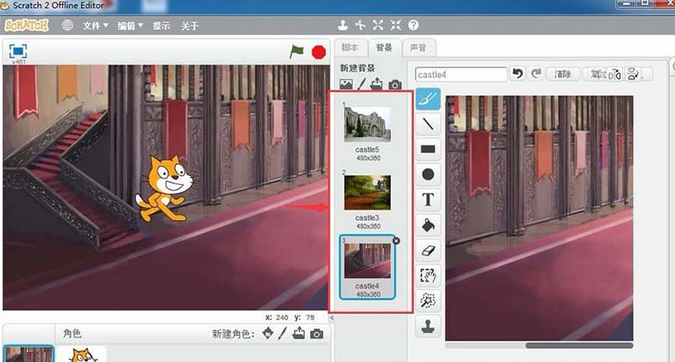Choose backdrop from library icon

[x=346, y=84]
